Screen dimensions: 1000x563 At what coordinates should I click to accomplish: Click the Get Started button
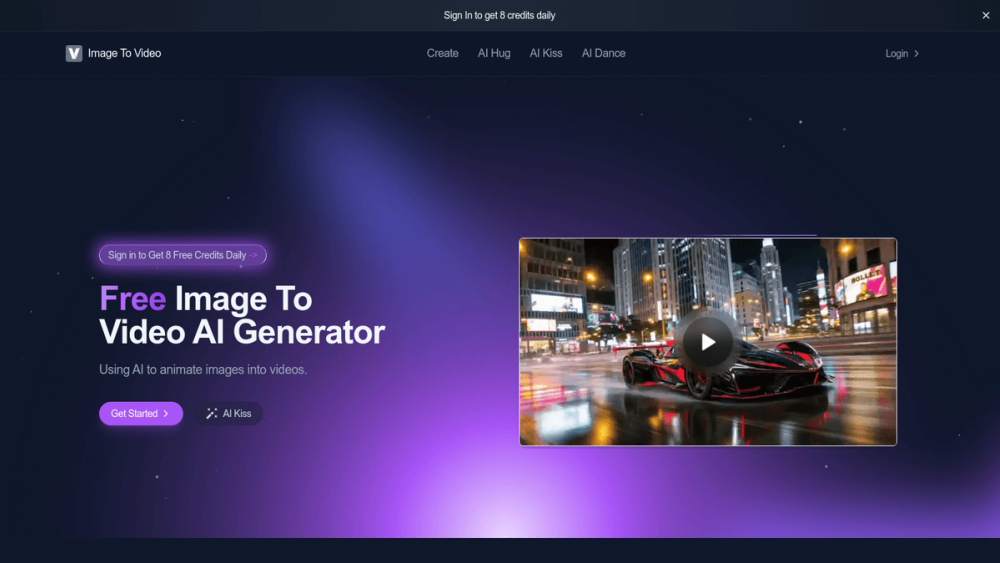click(141, 413)
